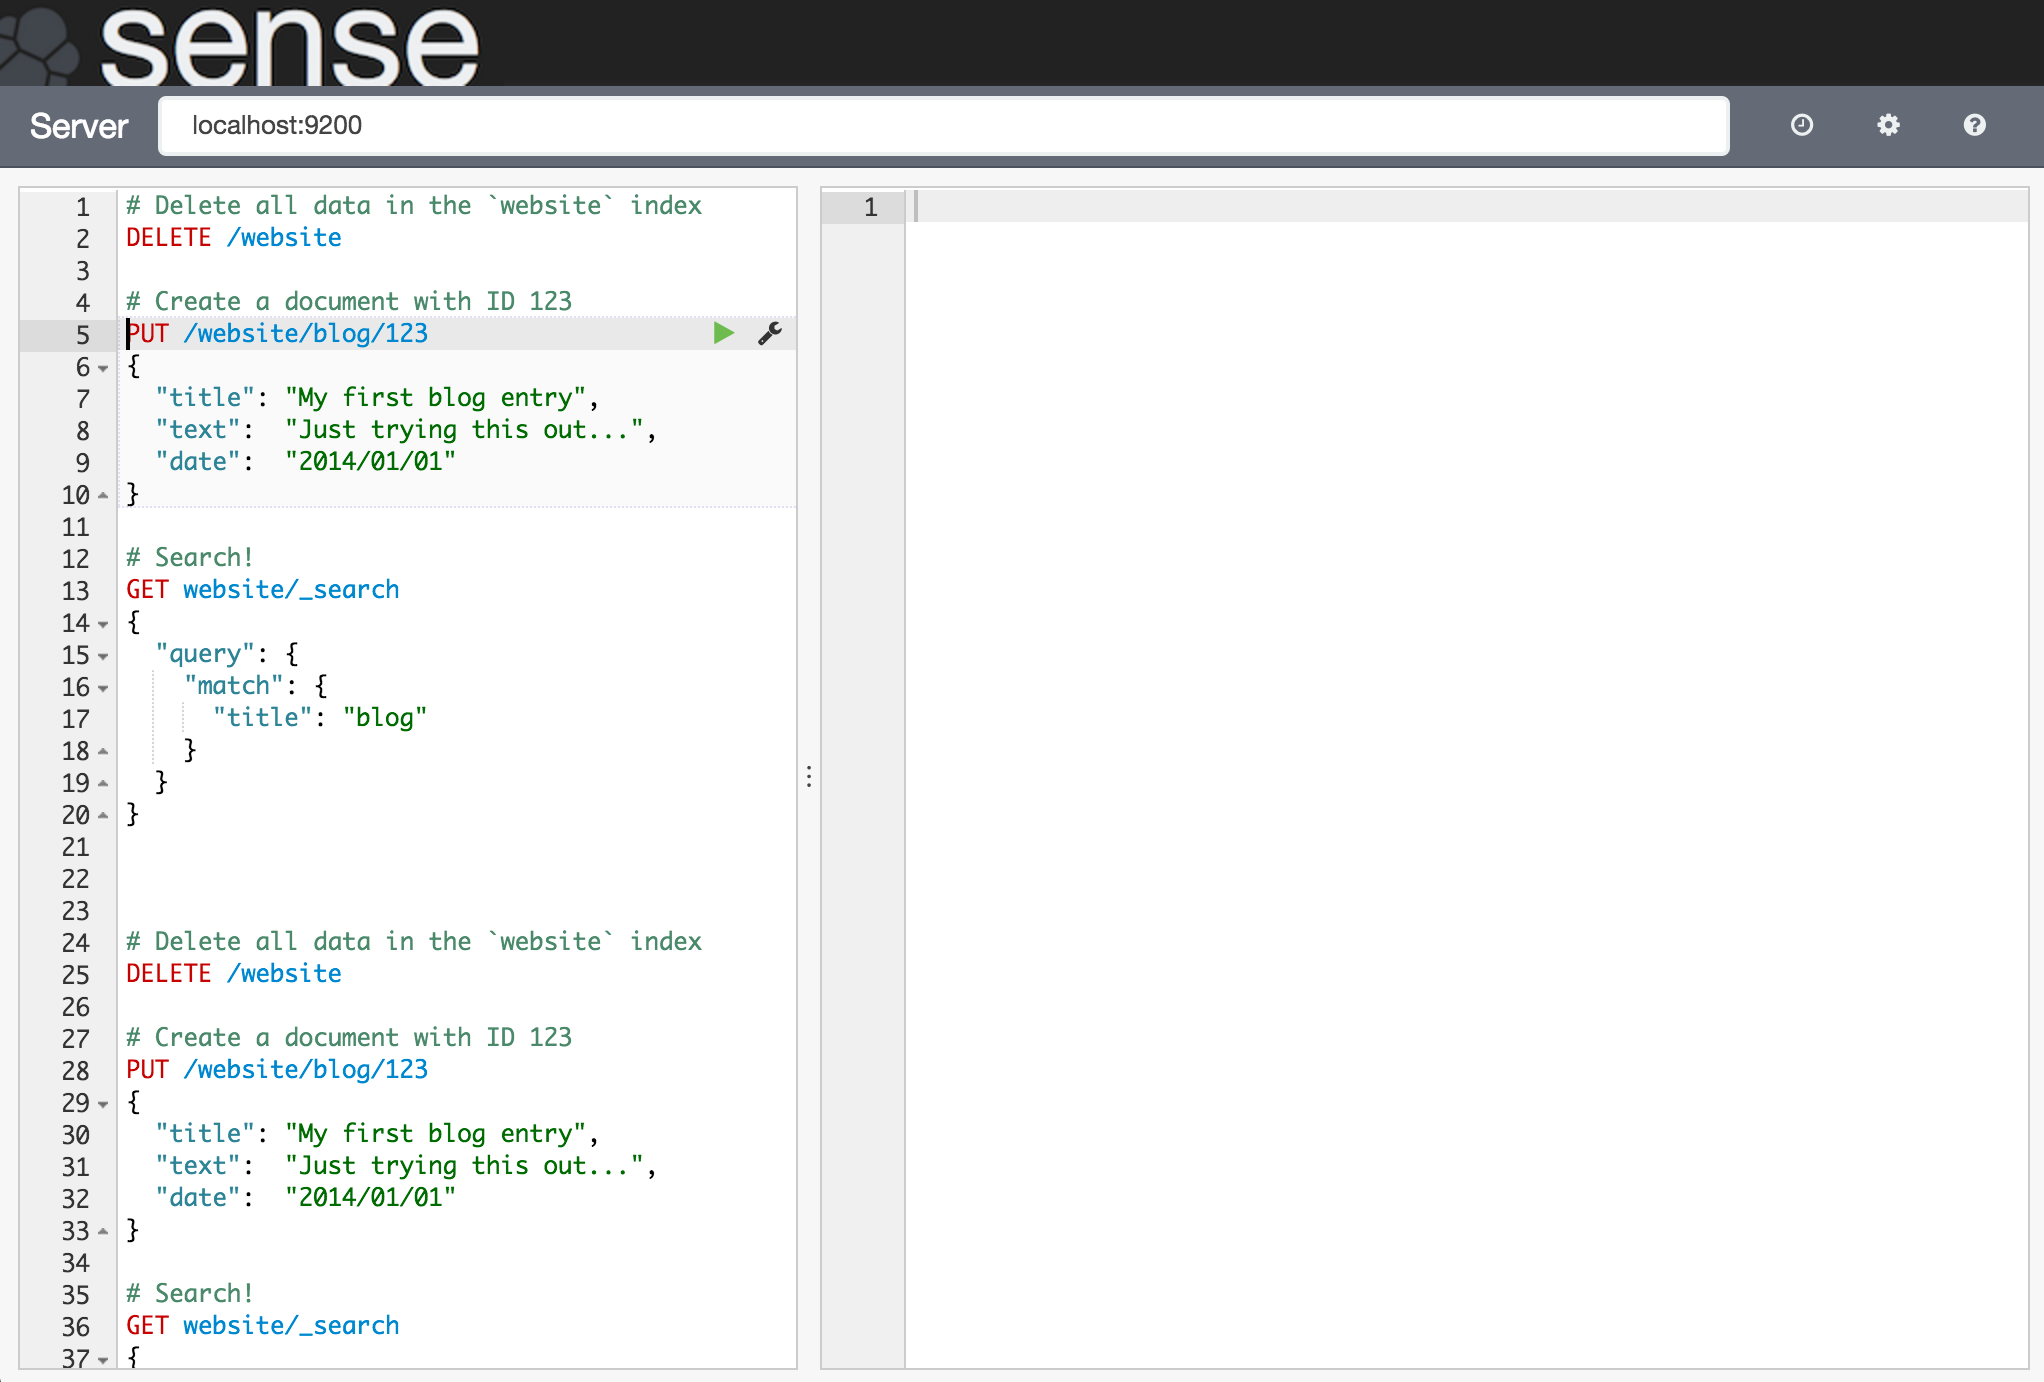Collapse the "query" object fold arrow
2044x1382 pixels.
pos(103,656)
